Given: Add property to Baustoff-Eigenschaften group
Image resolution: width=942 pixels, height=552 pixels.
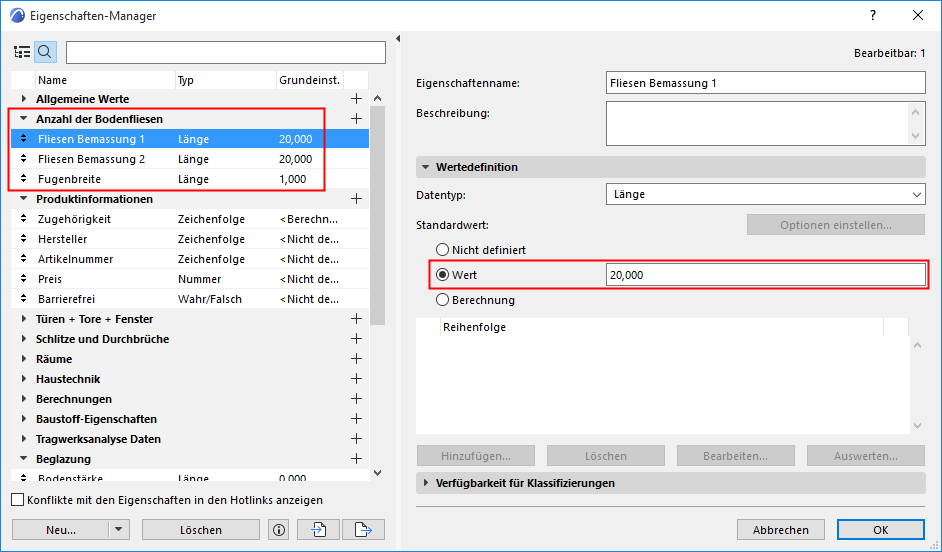Looking at the screenshot, I should 356,419.
